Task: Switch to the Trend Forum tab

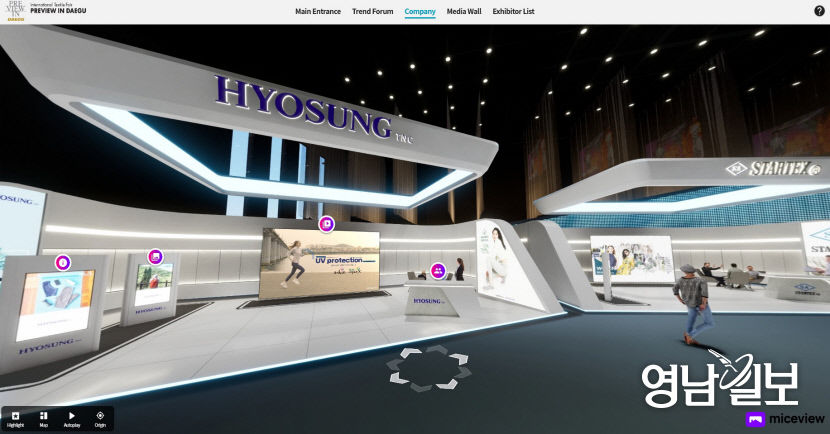Action: click(x=373, y=11)
